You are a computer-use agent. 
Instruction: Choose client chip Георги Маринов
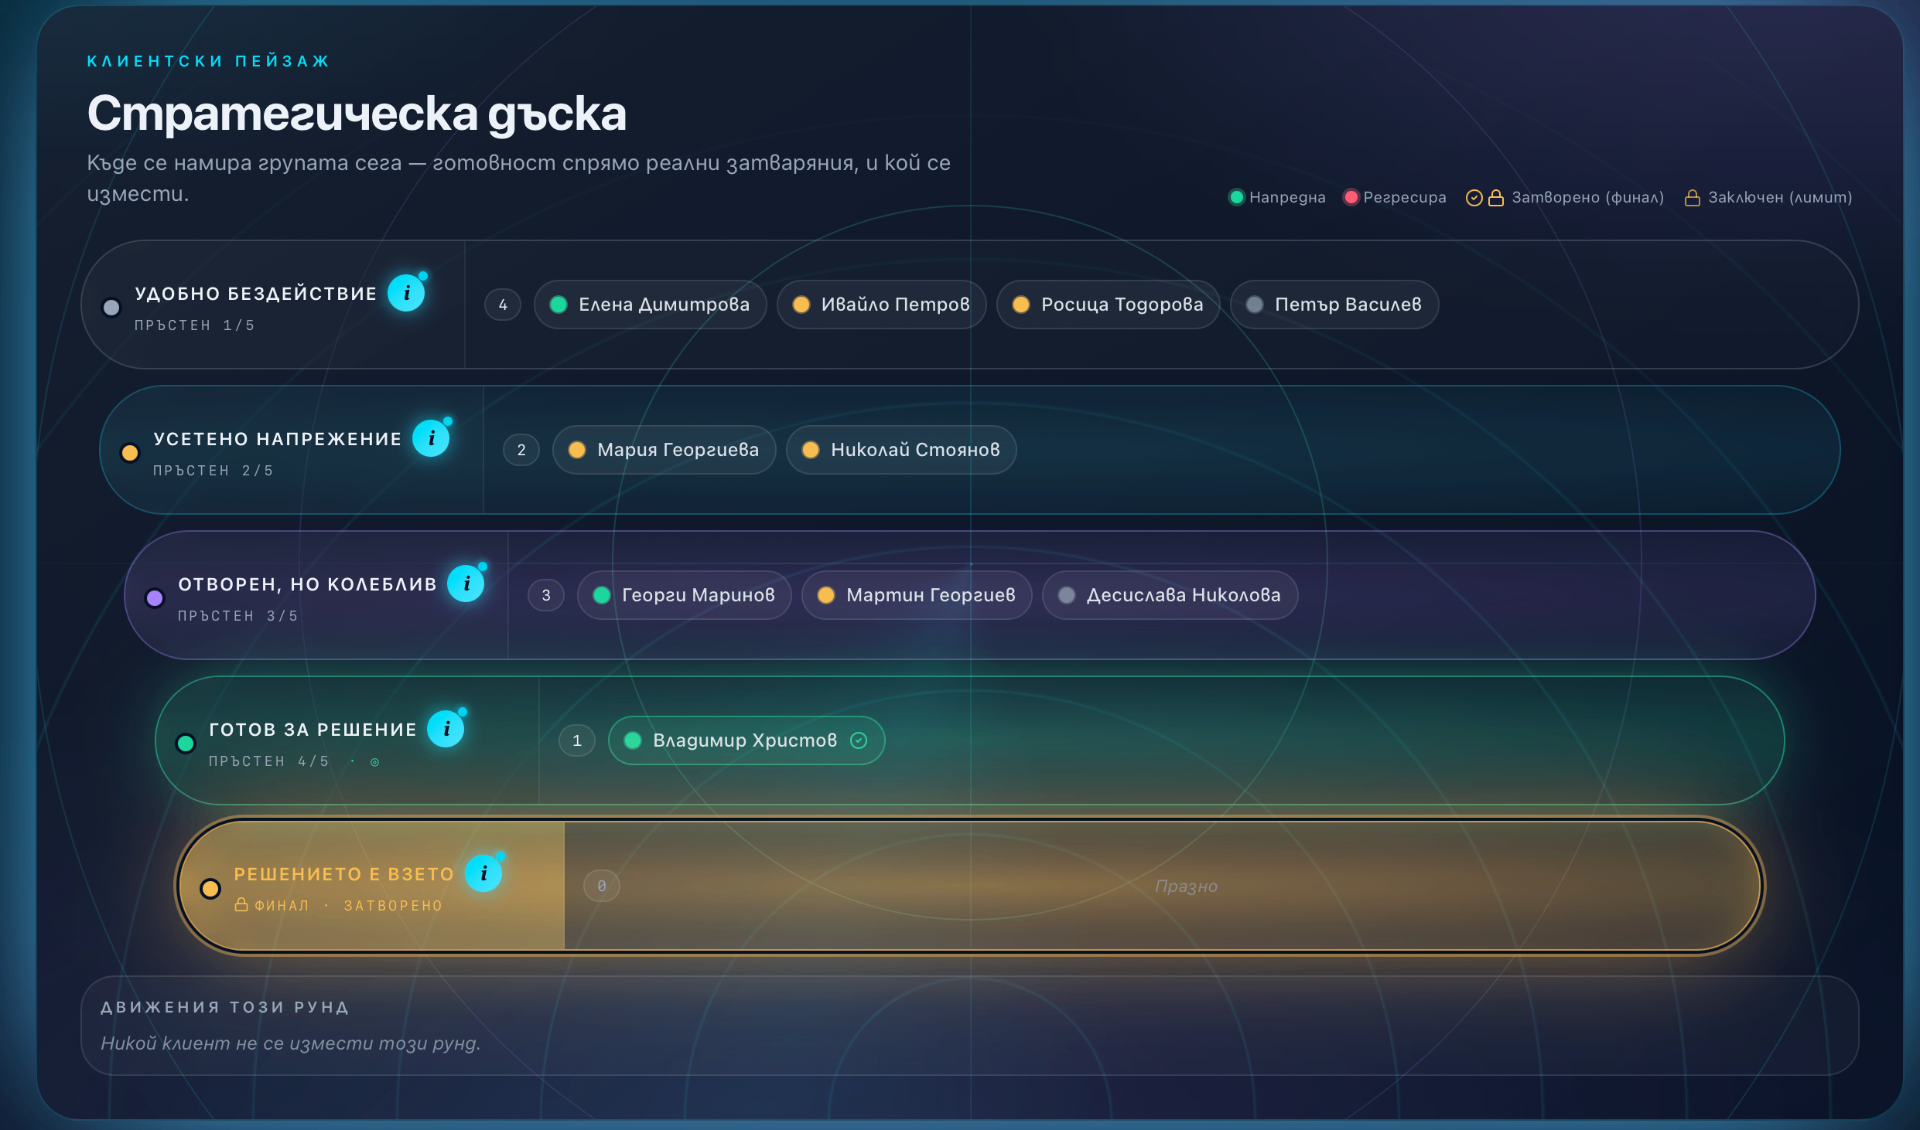coord(684,595)
